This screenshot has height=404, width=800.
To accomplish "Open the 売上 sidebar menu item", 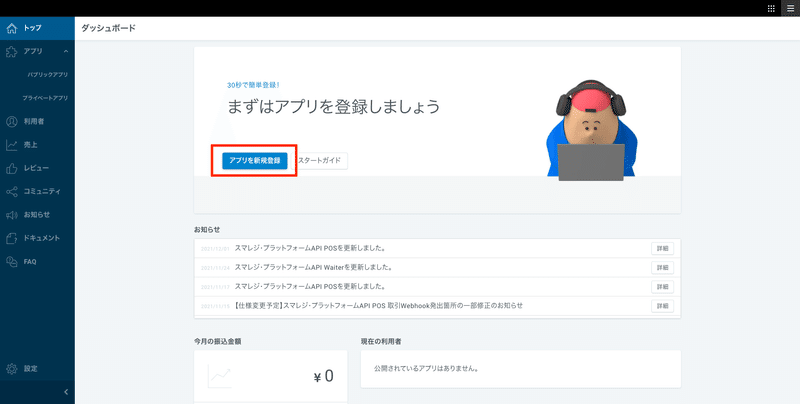I will 37,145.
